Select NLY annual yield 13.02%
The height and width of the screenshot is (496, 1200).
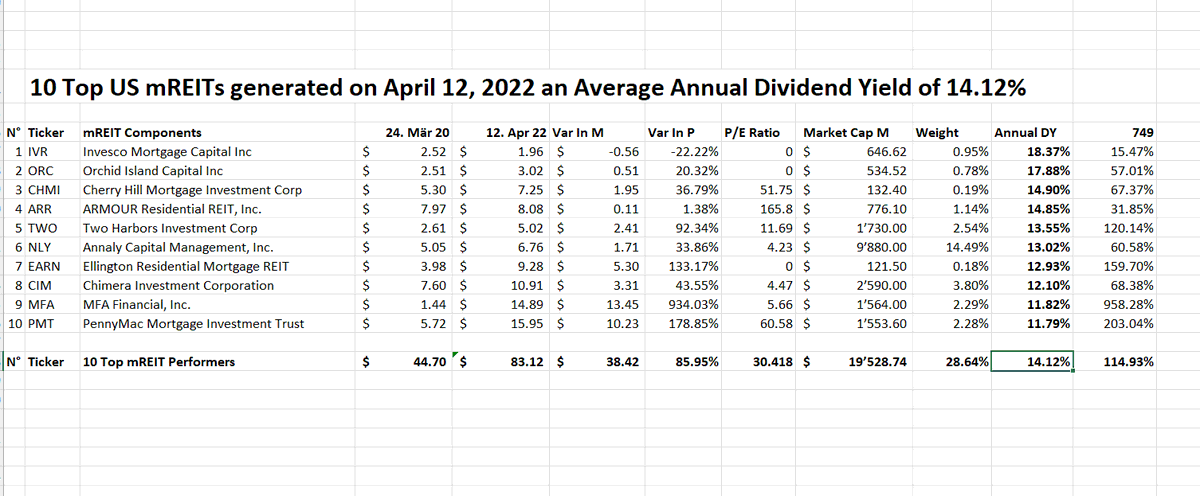1048,247
